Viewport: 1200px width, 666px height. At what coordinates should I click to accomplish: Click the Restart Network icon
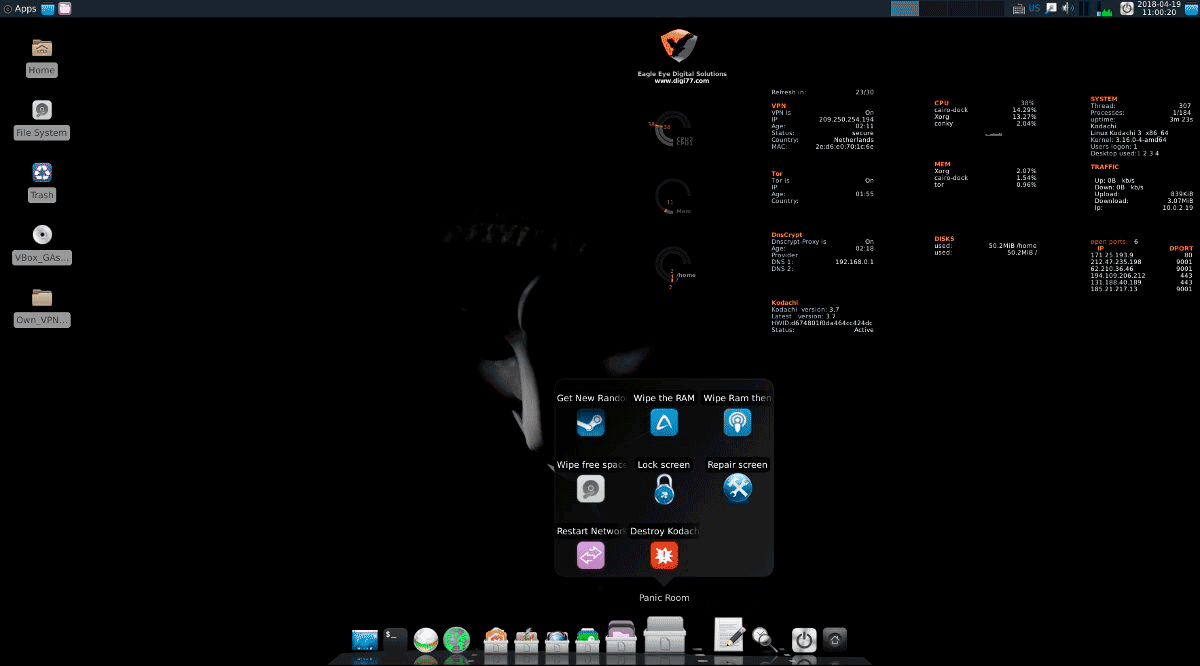(591, 555)
